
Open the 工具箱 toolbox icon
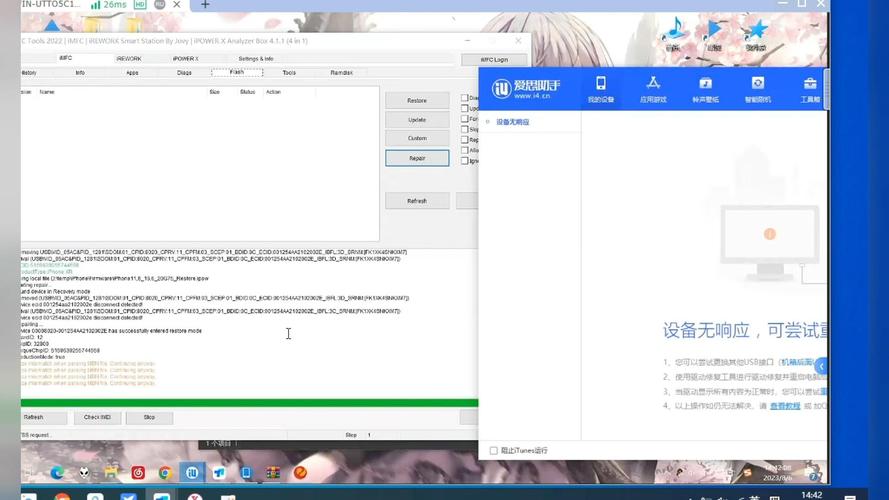click(x=810, y=88)
